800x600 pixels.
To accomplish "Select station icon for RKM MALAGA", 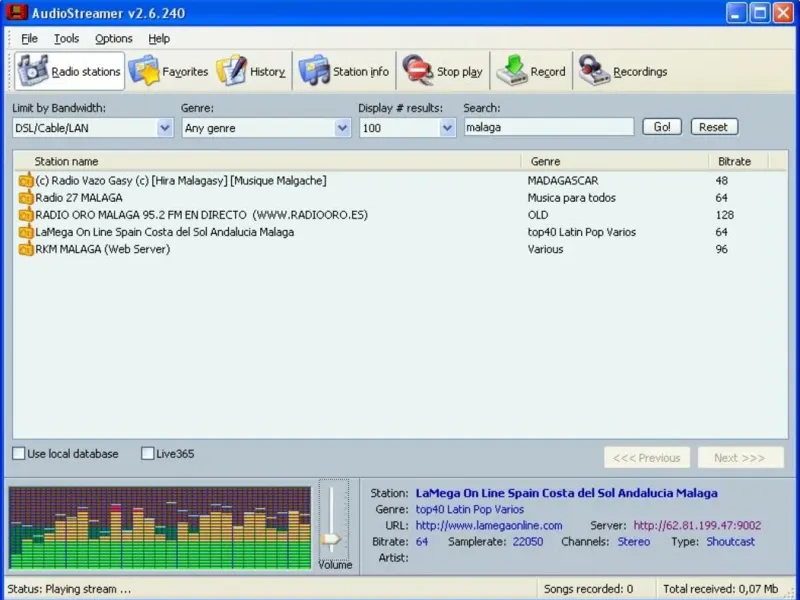I will point(26,250).
